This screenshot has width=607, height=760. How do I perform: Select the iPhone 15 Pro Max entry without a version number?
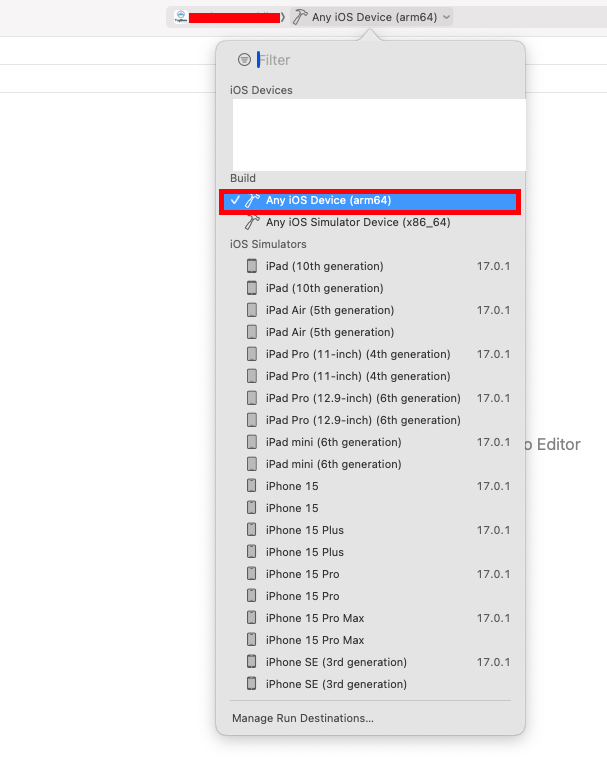pos(370,640)
